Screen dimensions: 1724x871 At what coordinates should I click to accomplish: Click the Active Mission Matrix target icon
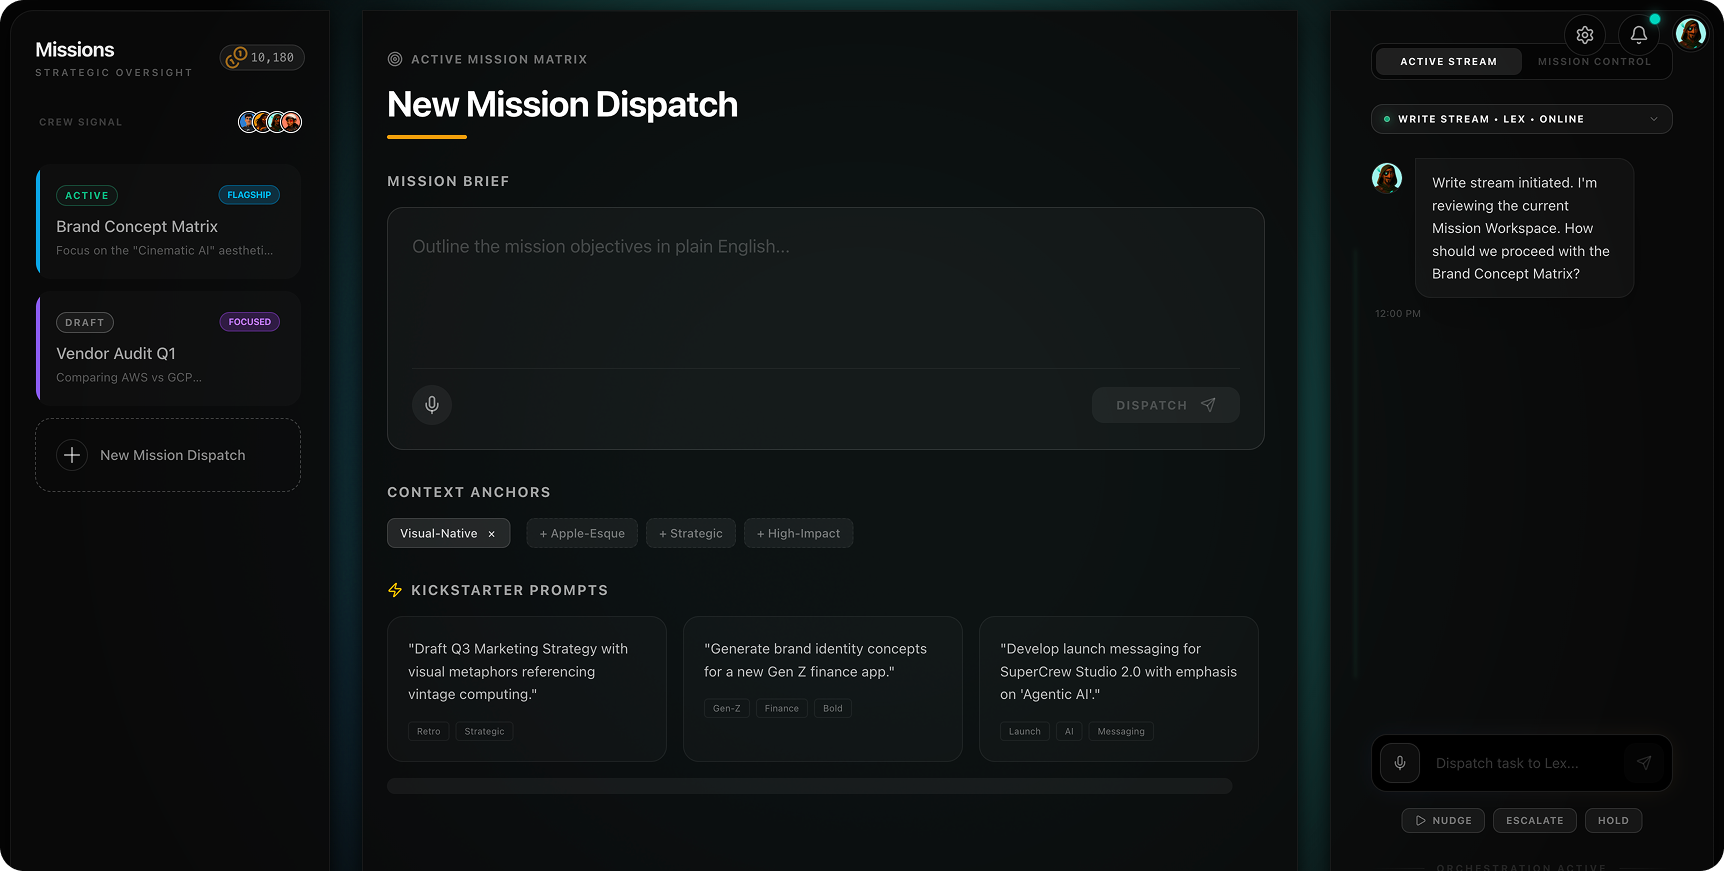[395, 59]
